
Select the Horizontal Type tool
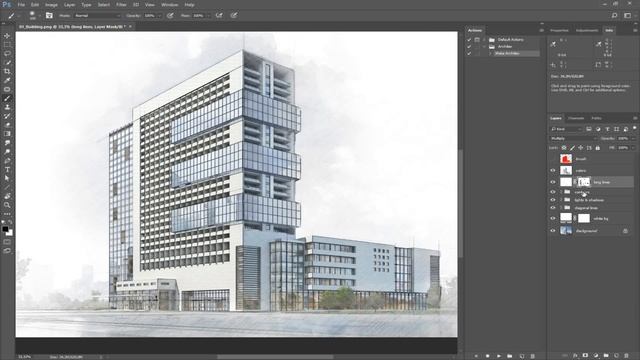[x=7, y=169]
